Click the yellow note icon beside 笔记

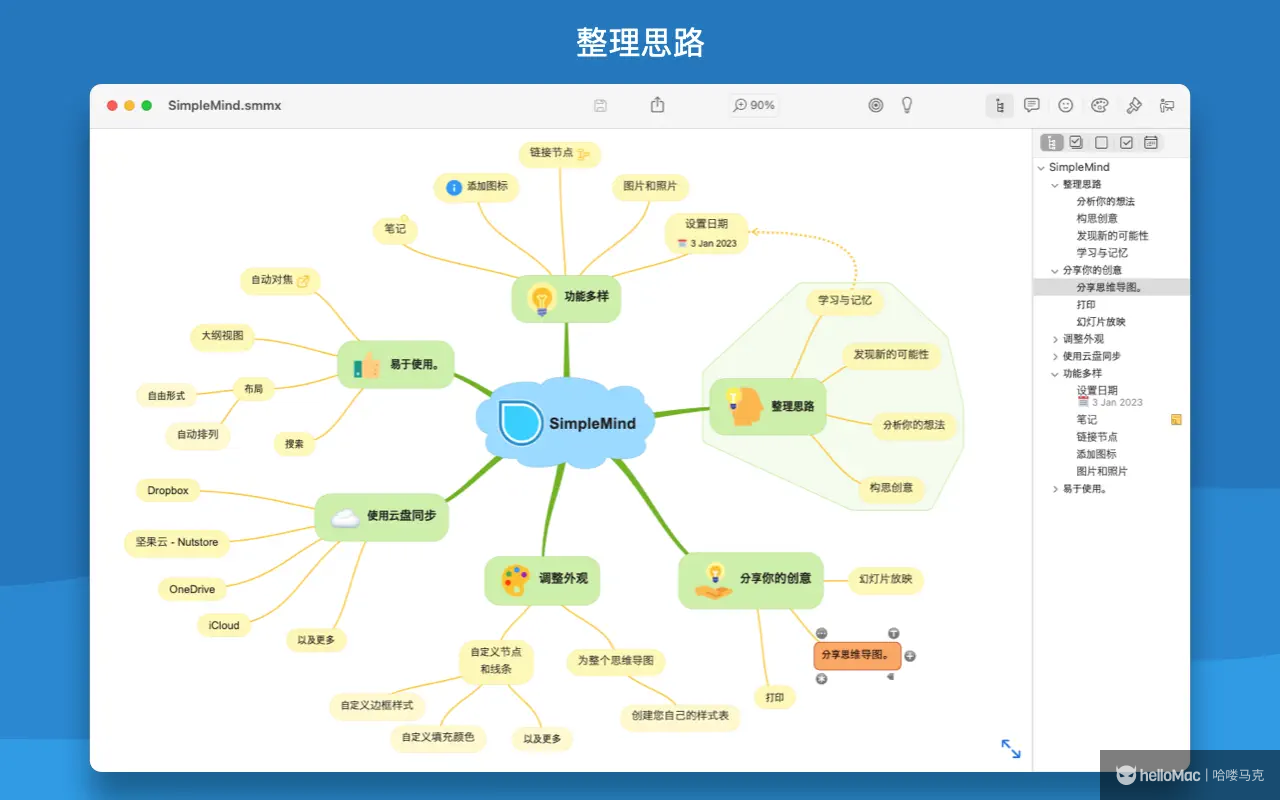pyautogui.click(x=1176, y=420)
